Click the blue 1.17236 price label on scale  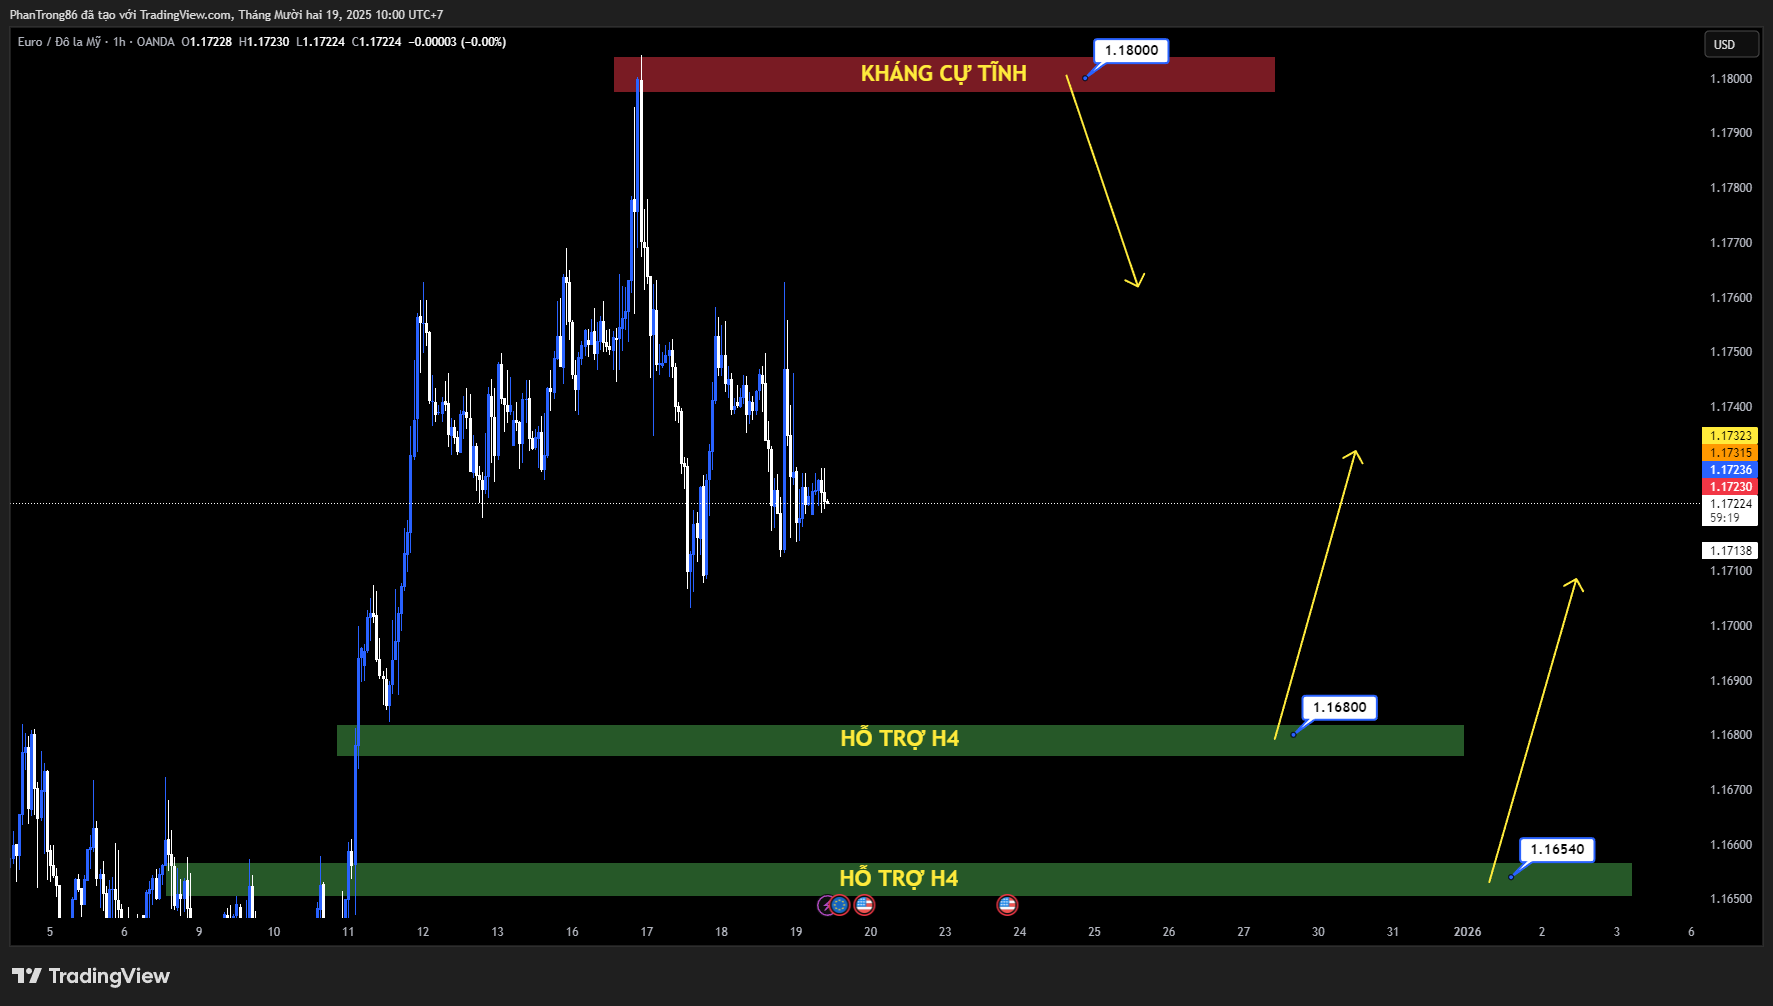pyautogui.click(x=1729, y=469)
